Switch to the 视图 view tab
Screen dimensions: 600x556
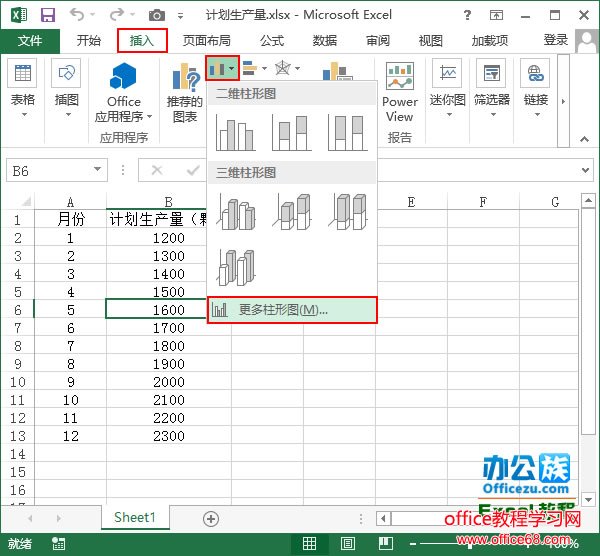(x=430, y=40)
